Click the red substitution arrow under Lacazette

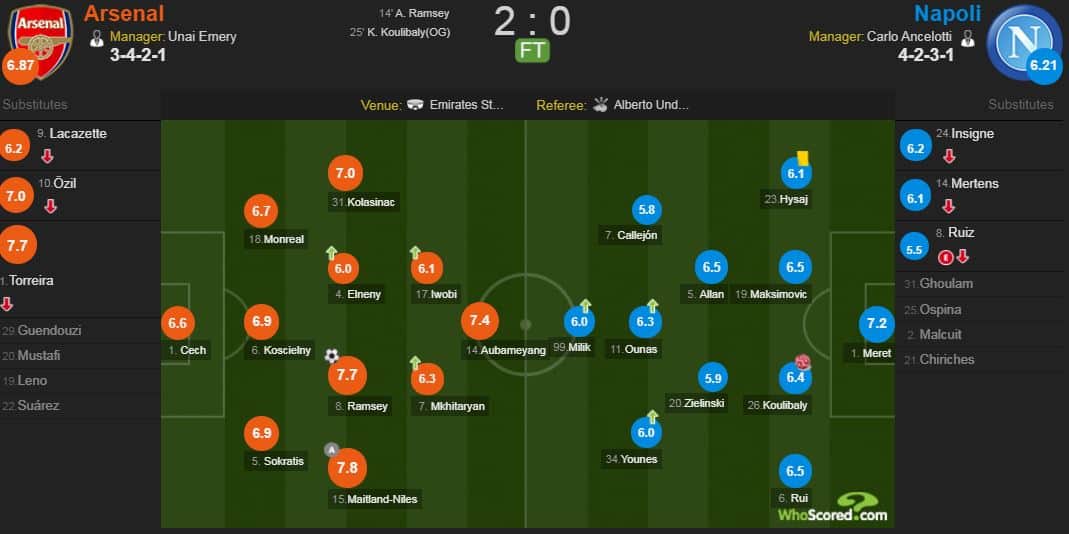(x=47, y=156)
